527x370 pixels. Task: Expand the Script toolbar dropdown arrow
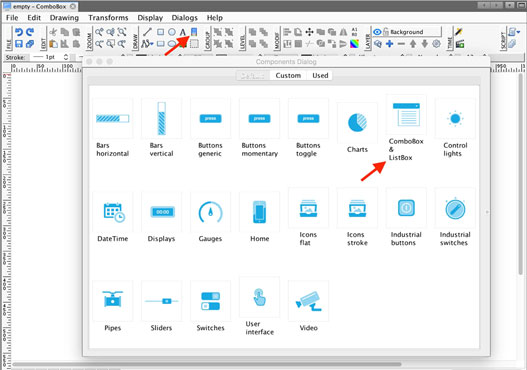pyautogui.click(x=518, y=32)
